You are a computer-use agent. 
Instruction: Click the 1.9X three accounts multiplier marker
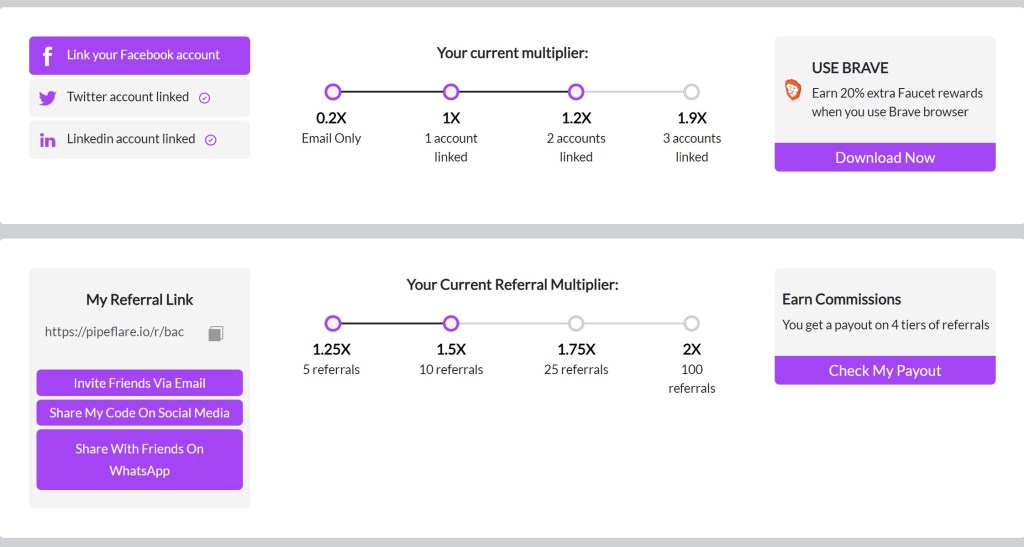pyautogui.click(x=691, y=92)
